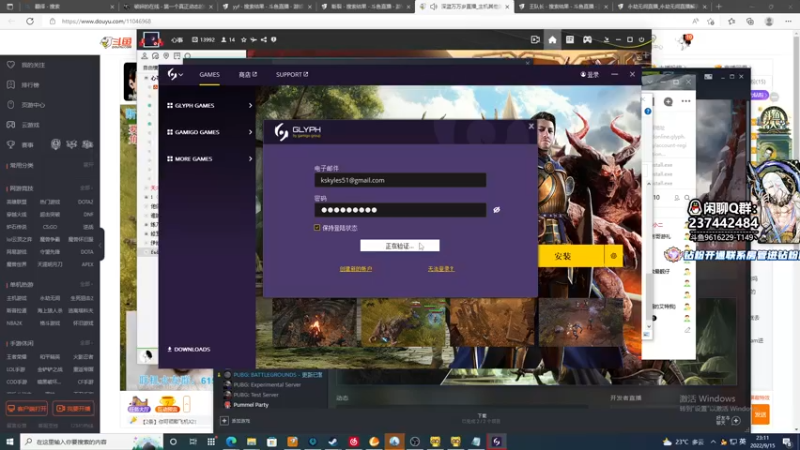The height and width of the screenshot is (450, 800).
Task: Open the 排行榜 ranking item in Douyu sidebar
Action: (31, 85)
